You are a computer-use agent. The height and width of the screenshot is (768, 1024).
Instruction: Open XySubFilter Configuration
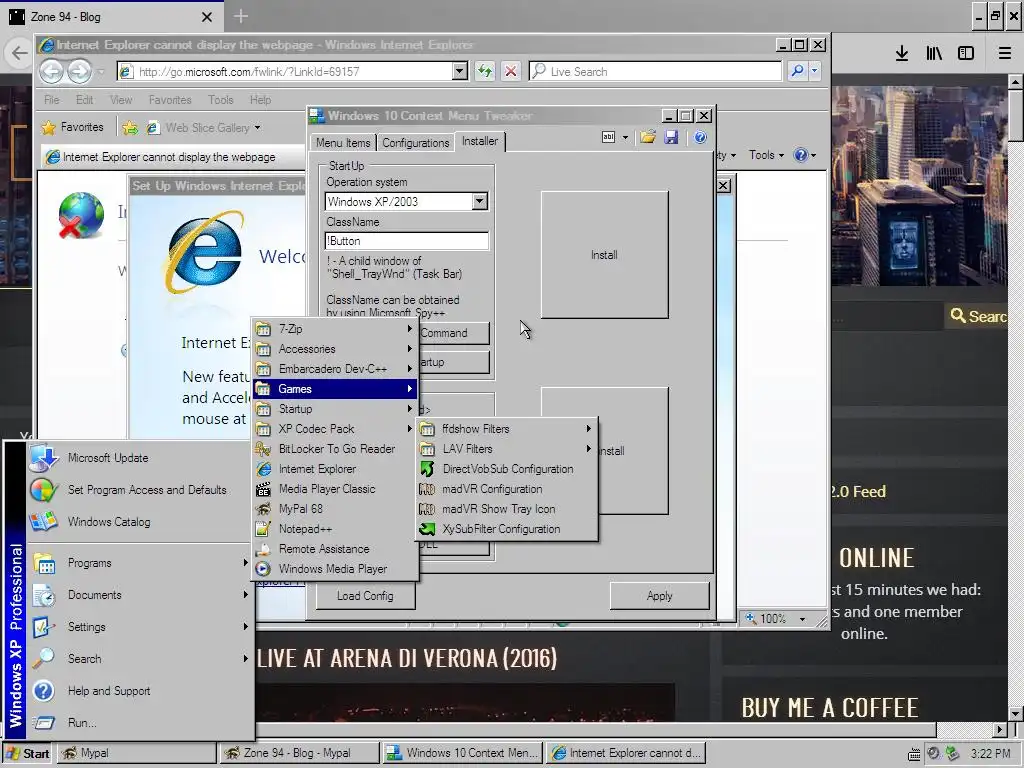507,529
